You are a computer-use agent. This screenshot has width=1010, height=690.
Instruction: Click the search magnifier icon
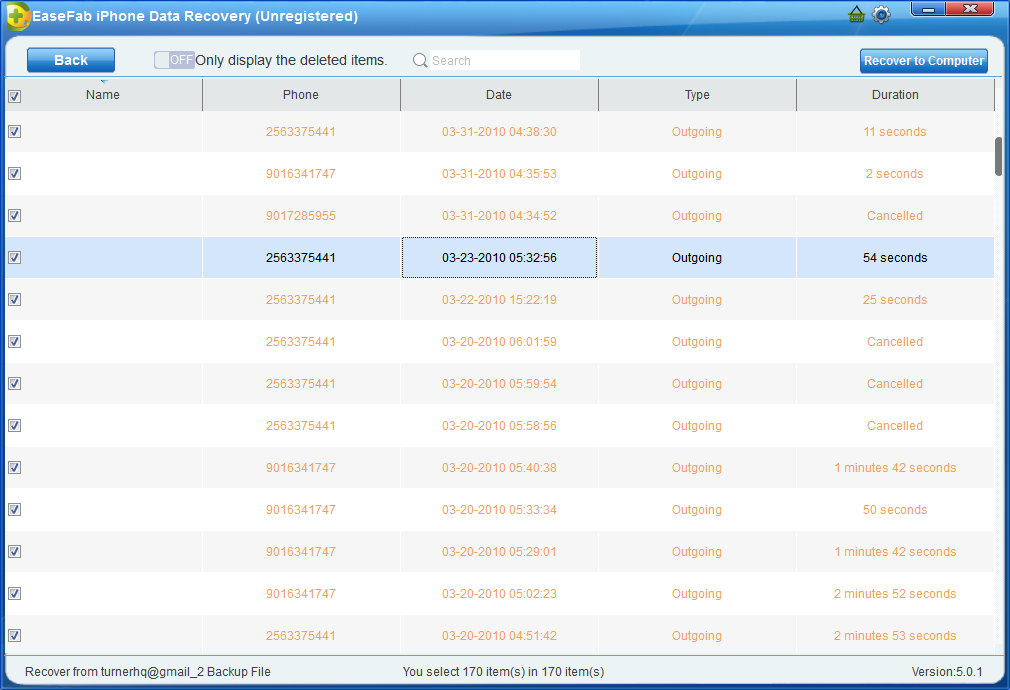click(420, 61)
